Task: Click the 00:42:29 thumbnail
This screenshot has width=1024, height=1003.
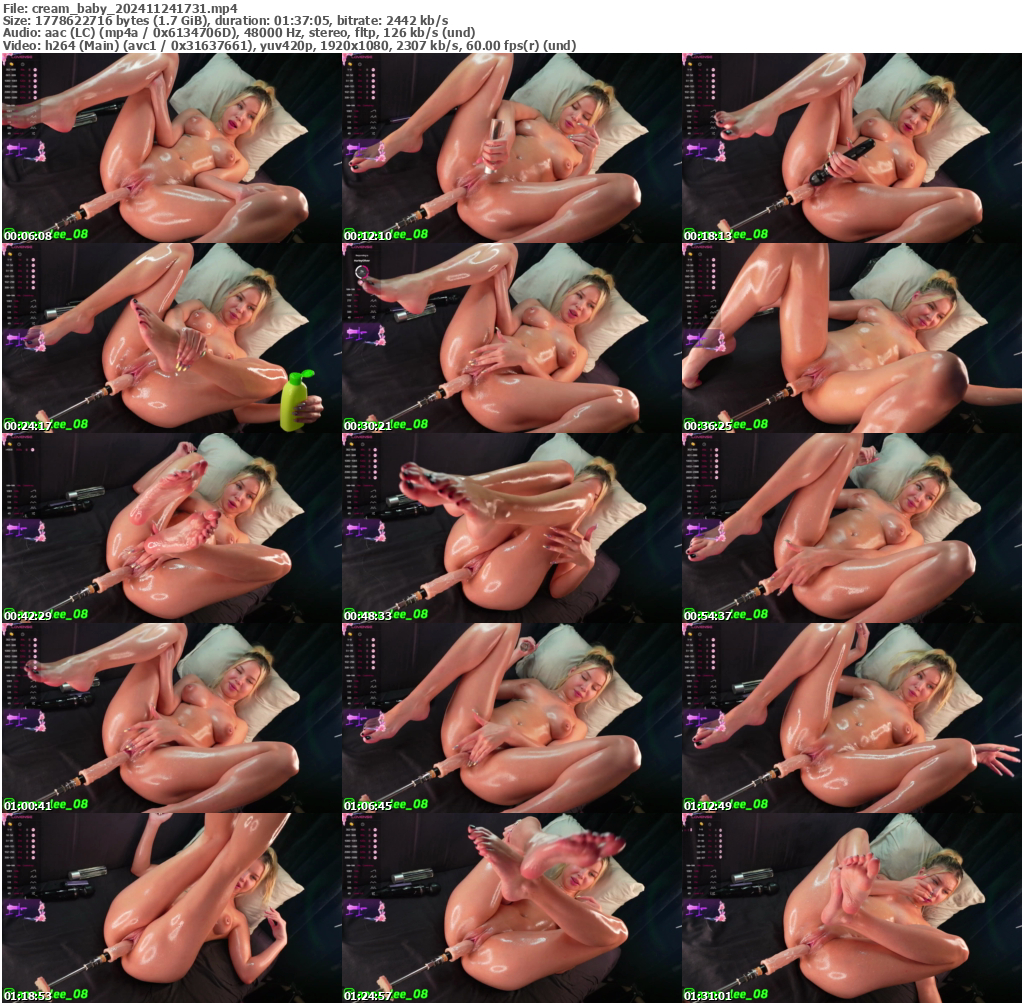Action: click(x=171, y=527)
